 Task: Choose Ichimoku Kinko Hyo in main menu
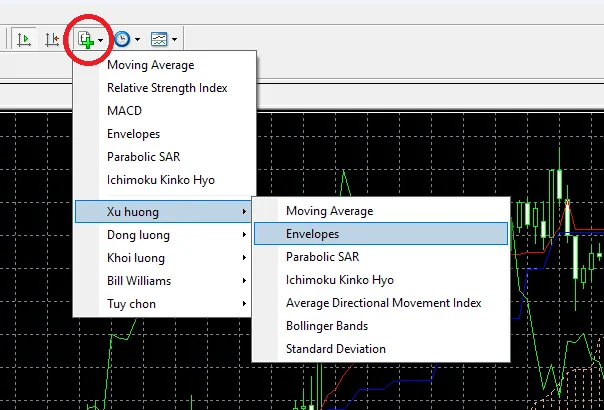point(165,180)
